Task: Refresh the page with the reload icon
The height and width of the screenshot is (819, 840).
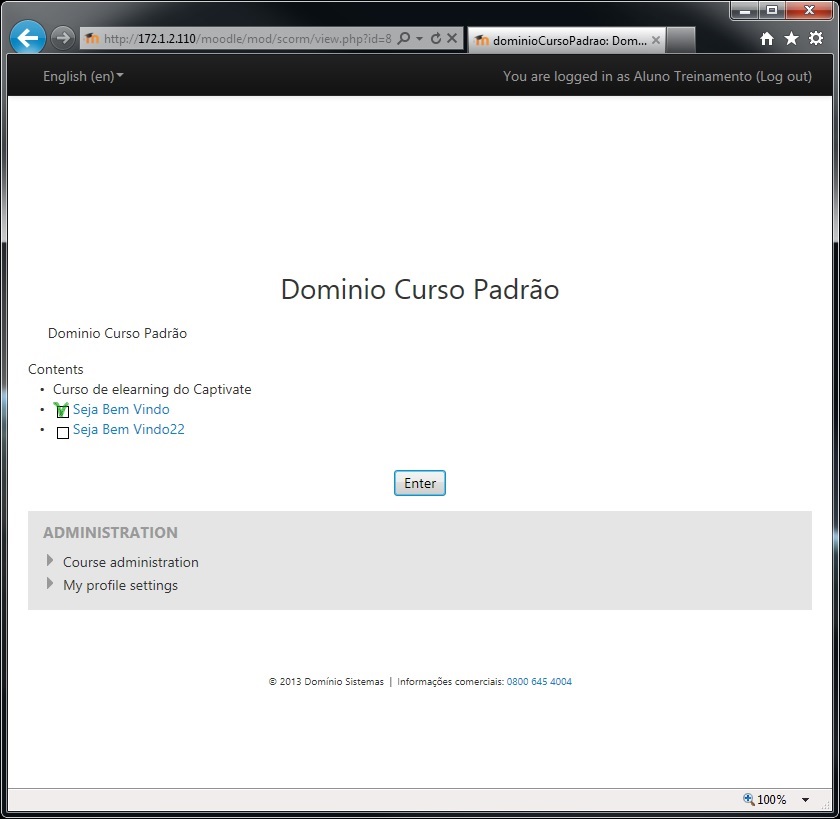Action: coord(436,38)
